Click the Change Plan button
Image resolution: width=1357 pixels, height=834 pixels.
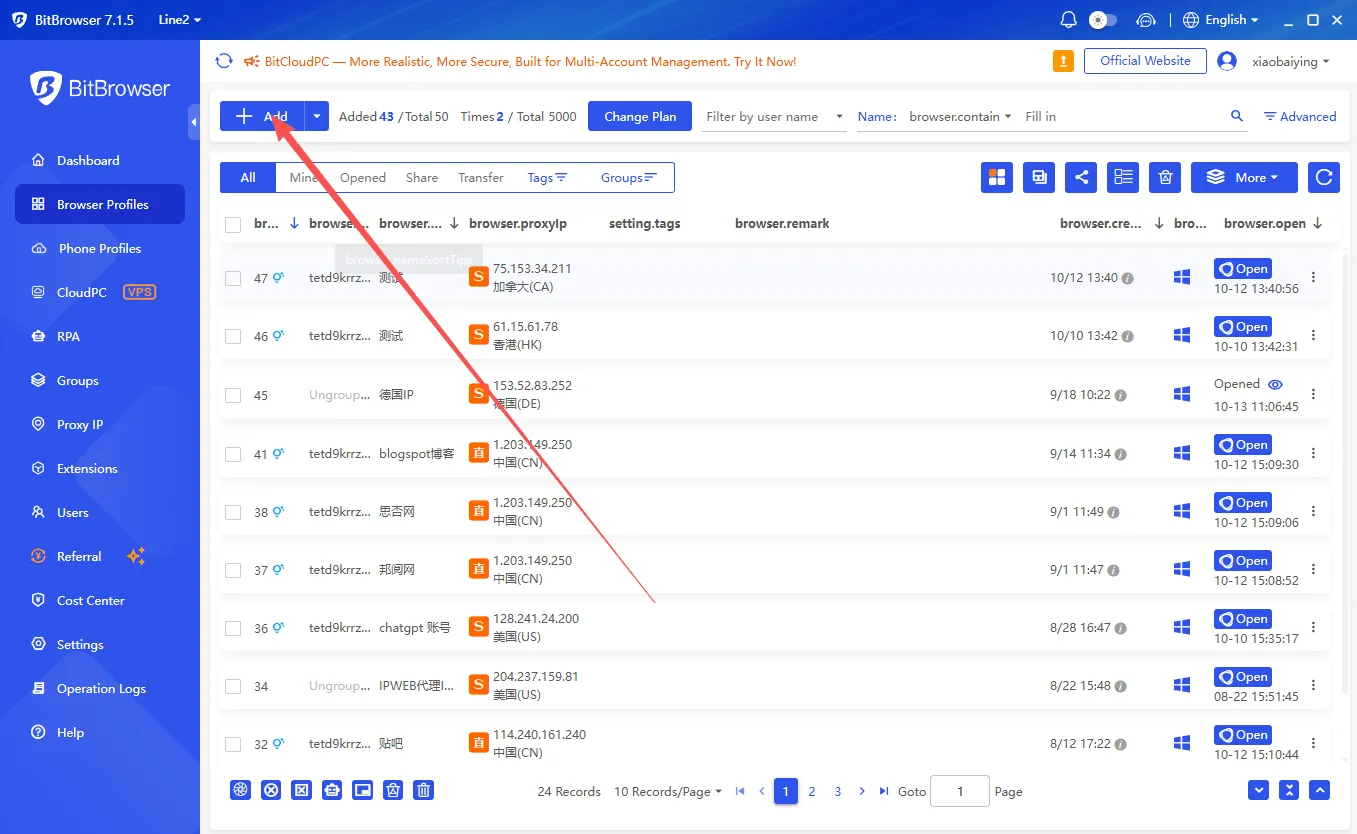pos(640,116)
